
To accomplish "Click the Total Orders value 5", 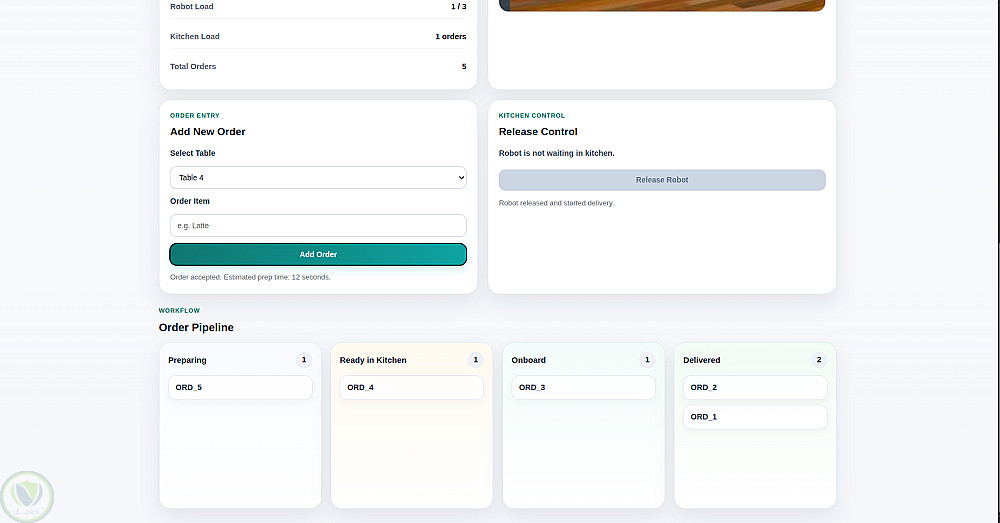I will [x=464, y=66].
